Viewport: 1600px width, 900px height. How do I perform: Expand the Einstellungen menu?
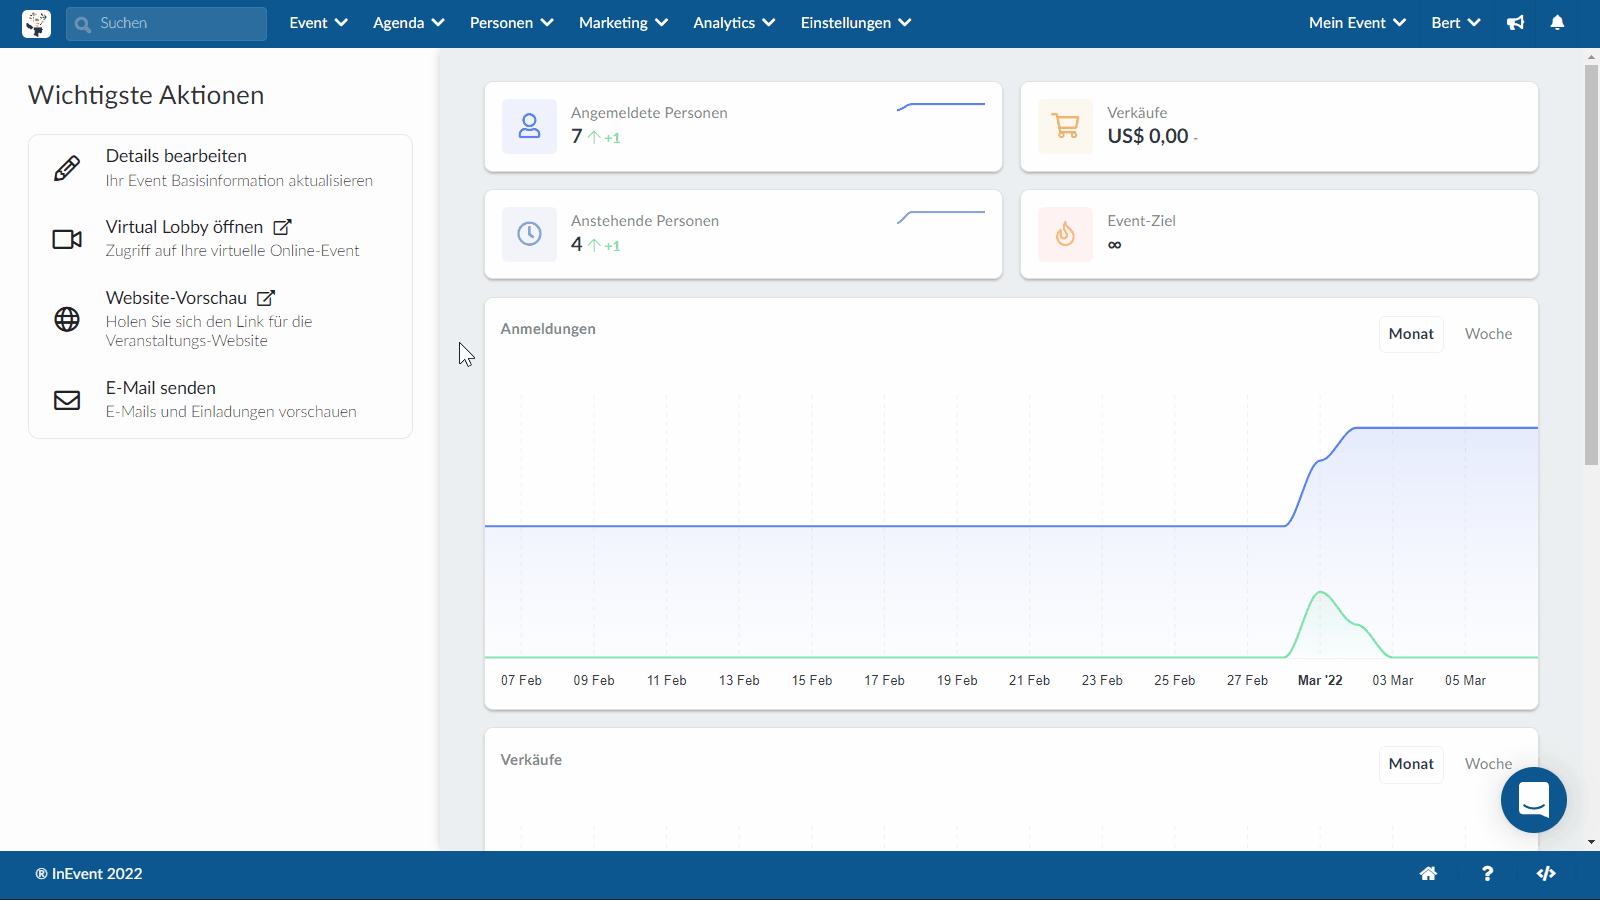(x=856, y=23)
